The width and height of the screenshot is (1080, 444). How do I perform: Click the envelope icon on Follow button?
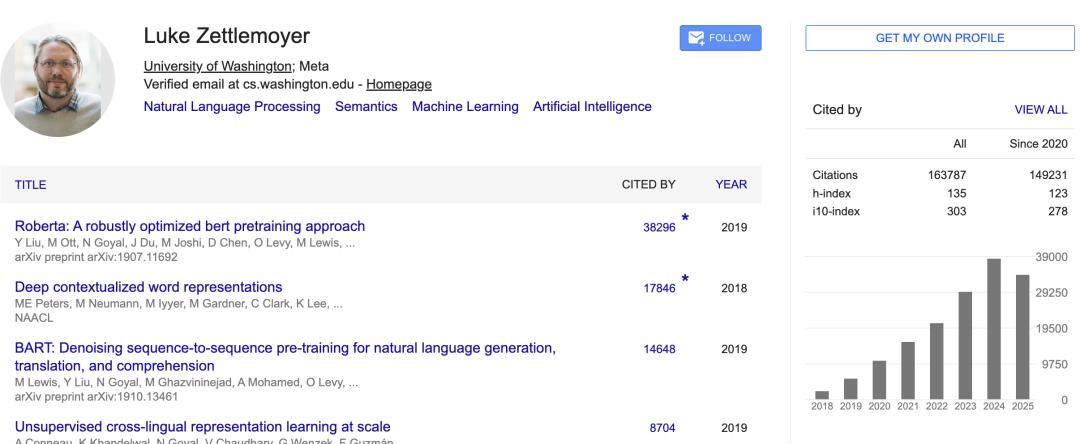[x=696, y=38]
